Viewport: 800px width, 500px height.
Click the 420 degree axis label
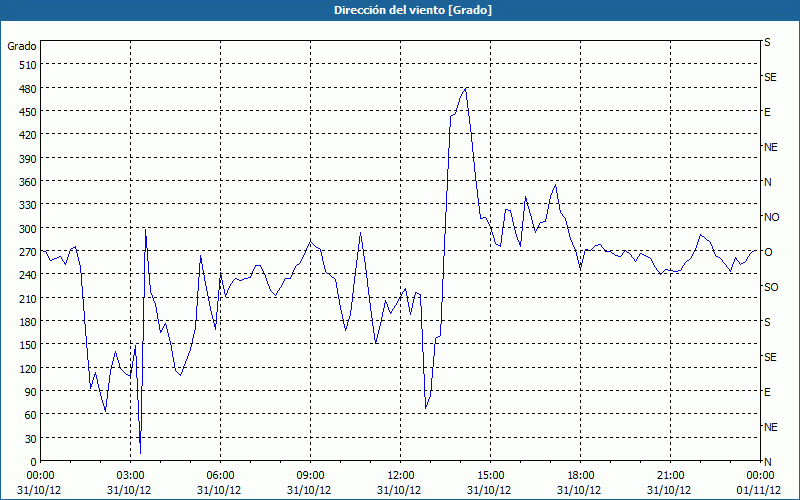click(29, 135)
